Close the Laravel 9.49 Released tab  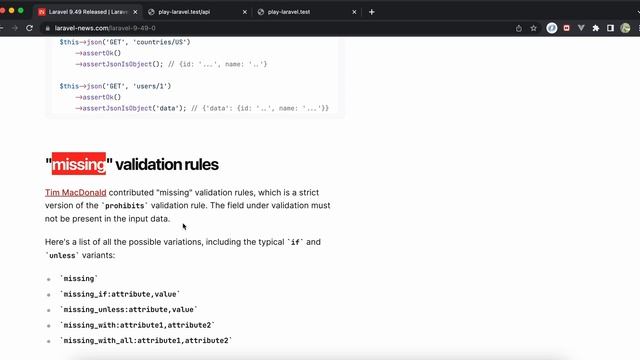click(135, 12)
